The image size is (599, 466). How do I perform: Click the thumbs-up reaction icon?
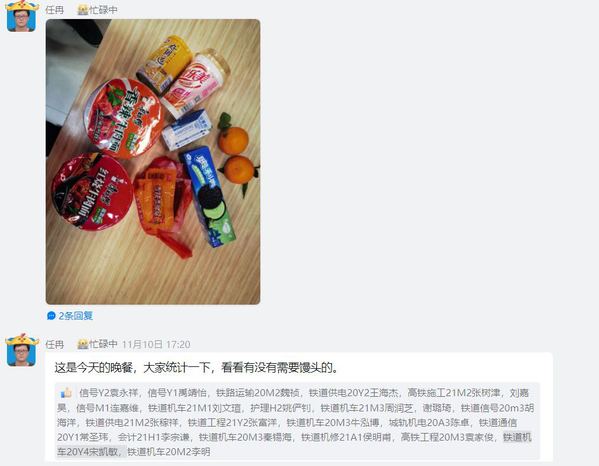click(66, 393)
